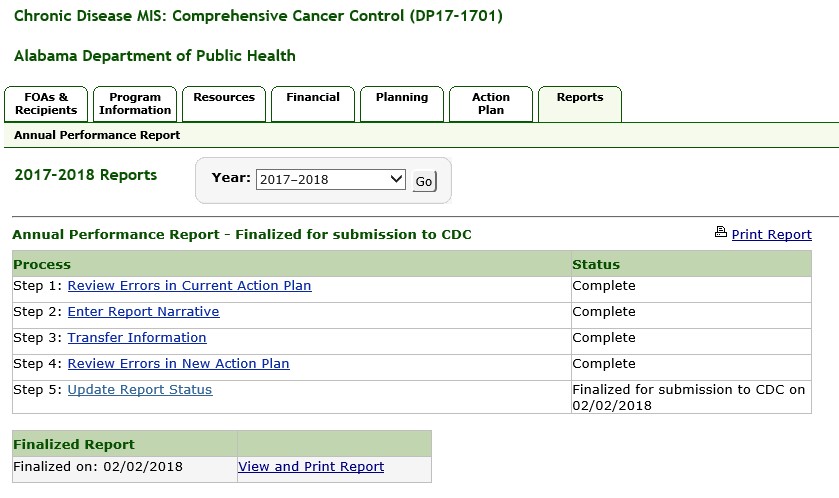
Task: Open the Planning tab
Action: (402, 98)
